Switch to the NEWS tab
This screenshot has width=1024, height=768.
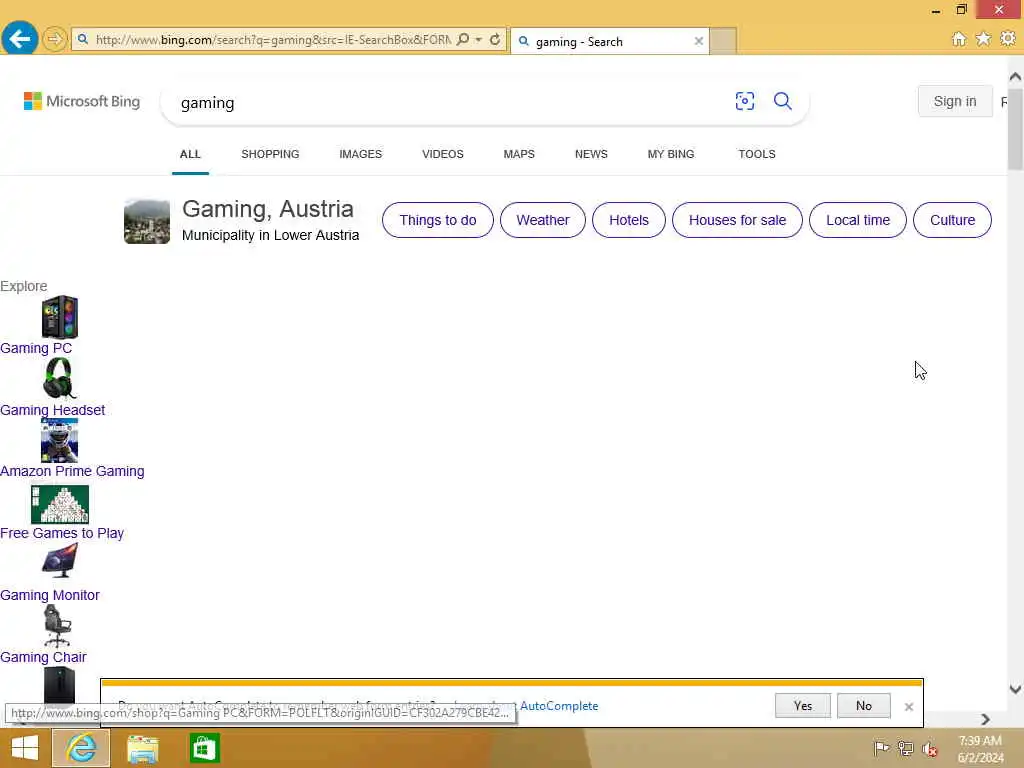tap(591, 154)
